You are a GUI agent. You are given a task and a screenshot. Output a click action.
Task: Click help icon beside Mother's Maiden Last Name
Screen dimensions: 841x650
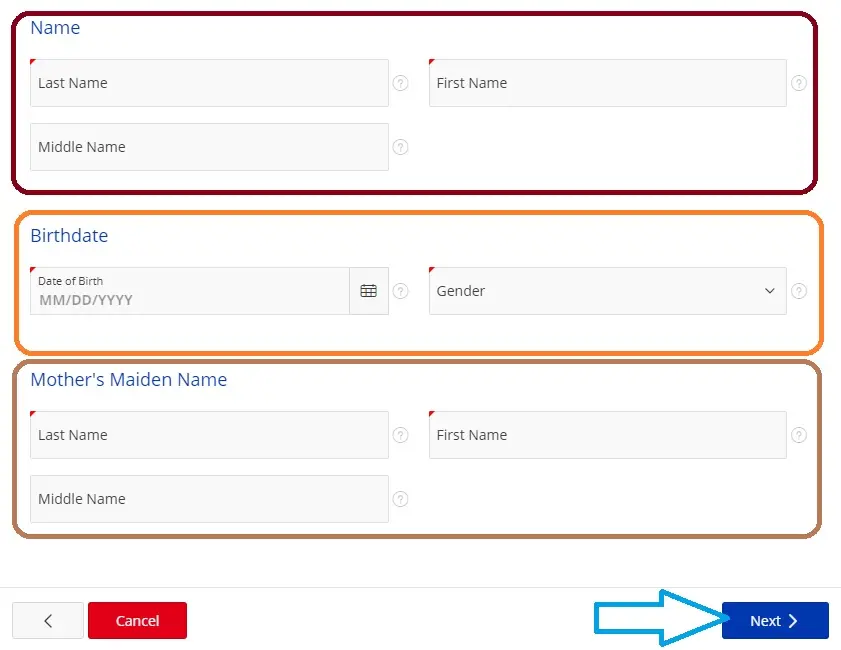pos(400,435)
